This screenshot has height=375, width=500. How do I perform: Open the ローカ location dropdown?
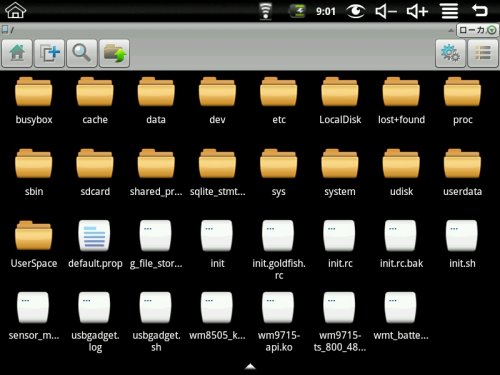tap(477, 30)
